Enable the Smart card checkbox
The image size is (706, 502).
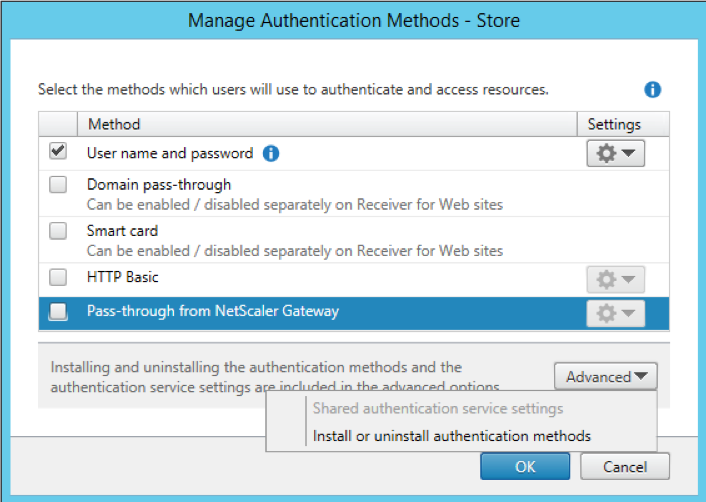coord(58,231)
